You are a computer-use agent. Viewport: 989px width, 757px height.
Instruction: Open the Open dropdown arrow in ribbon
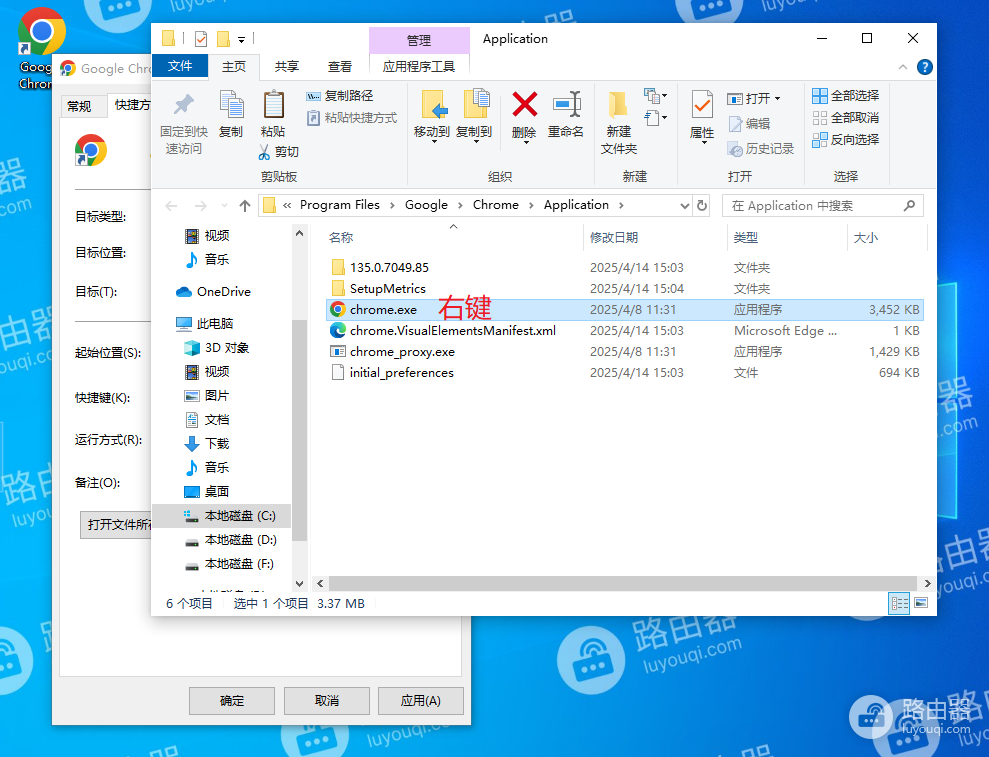[x=778, y=98]
